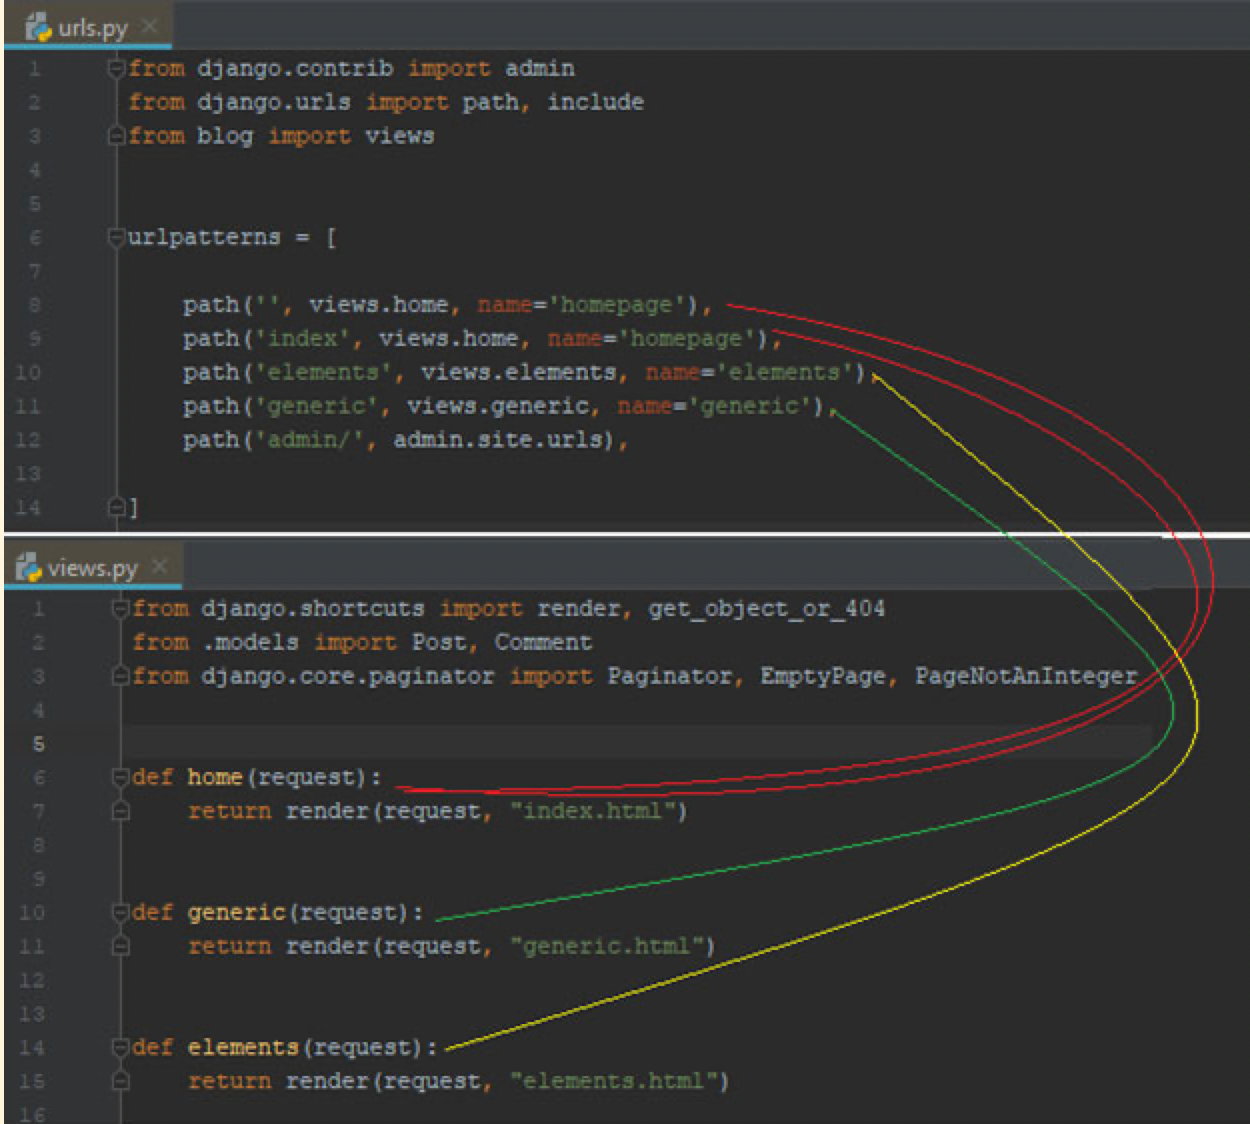Click 'get_object_or_404' in the views.py import
The width and height of the screenshot is (1250, 1124).
pyautogui.click(x=766, y=609)
